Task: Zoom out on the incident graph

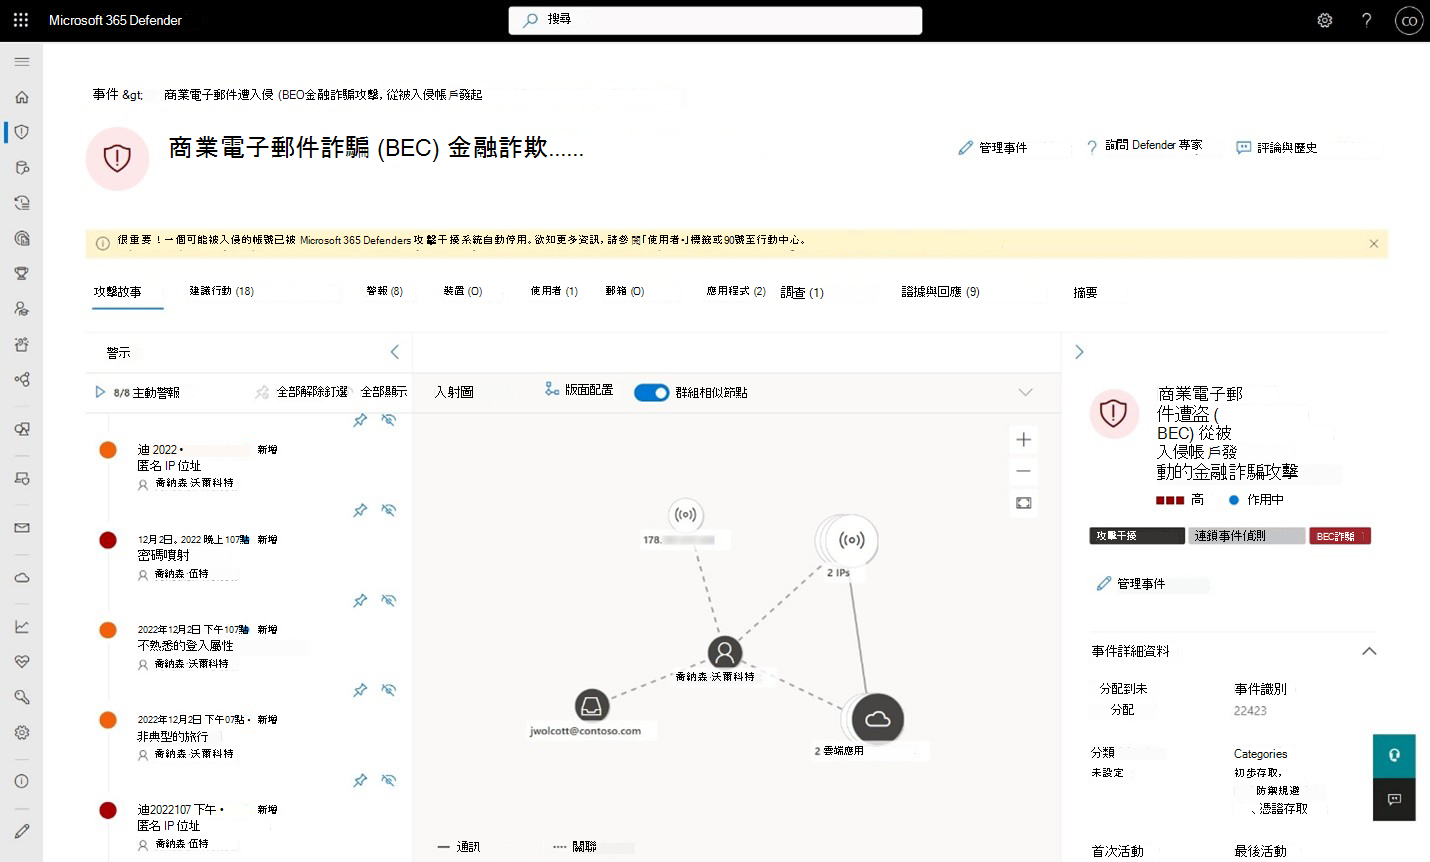Action: point(1023,471)
